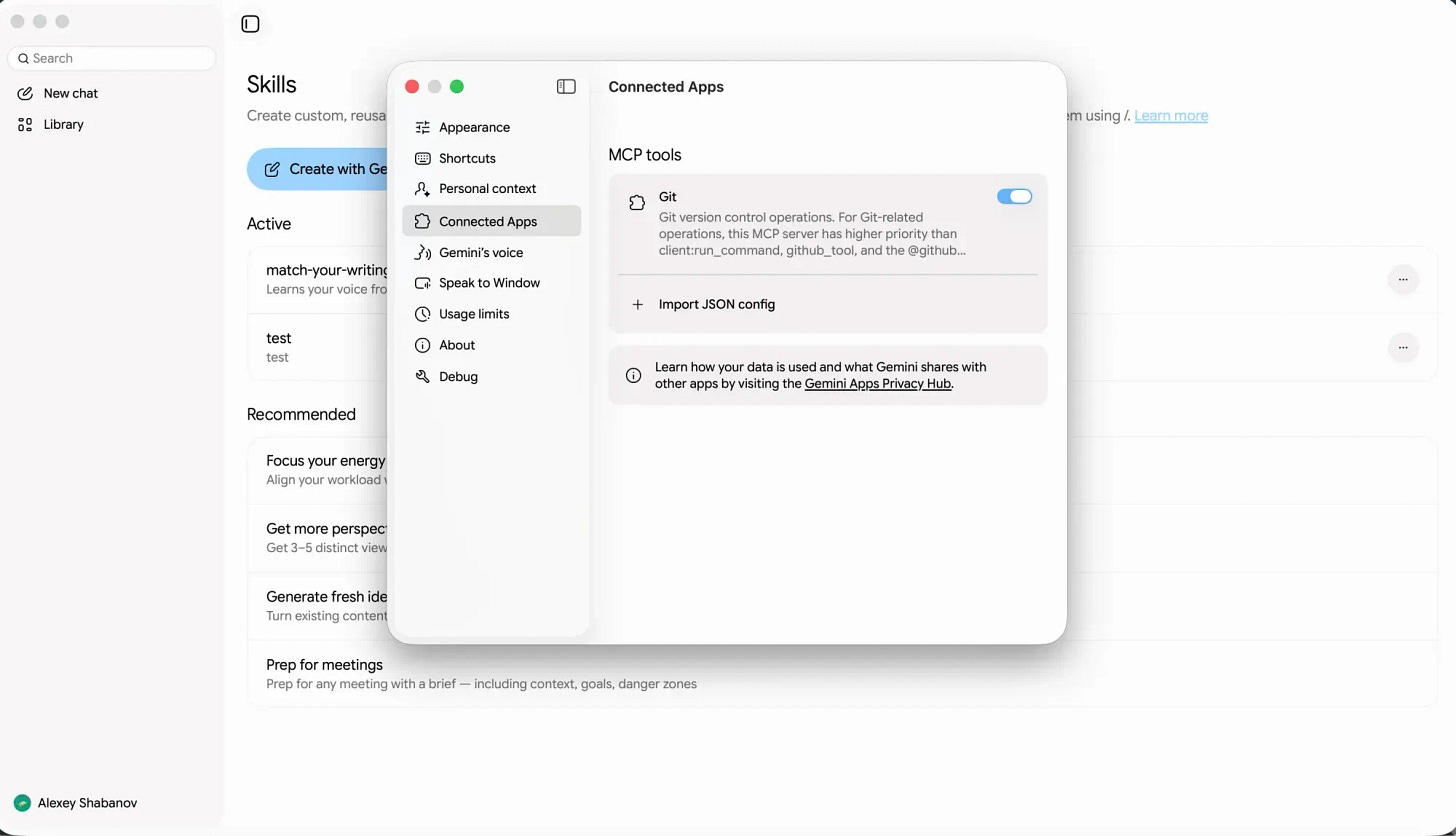The width and height of the screenshot is (1456, 836).
Task: Select the Prep for meetings skill
Action: pyautogui.click(x=842, y=674)
